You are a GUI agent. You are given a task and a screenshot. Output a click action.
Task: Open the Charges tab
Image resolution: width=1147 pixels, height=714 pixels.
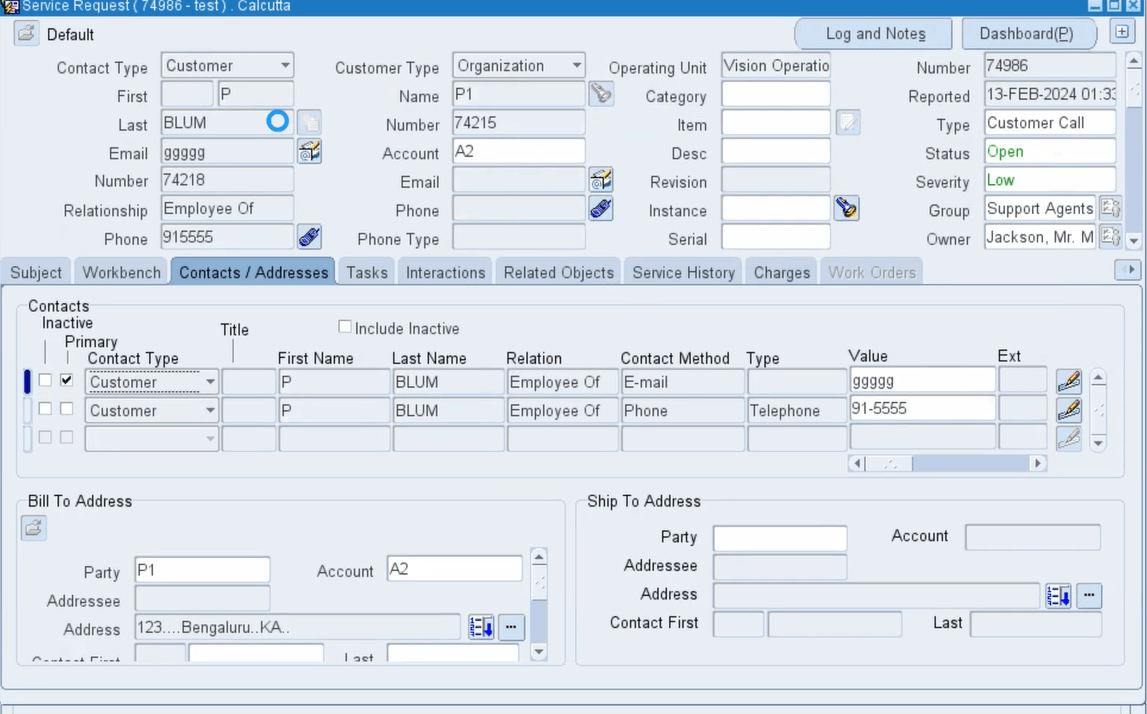click(781, 272)
